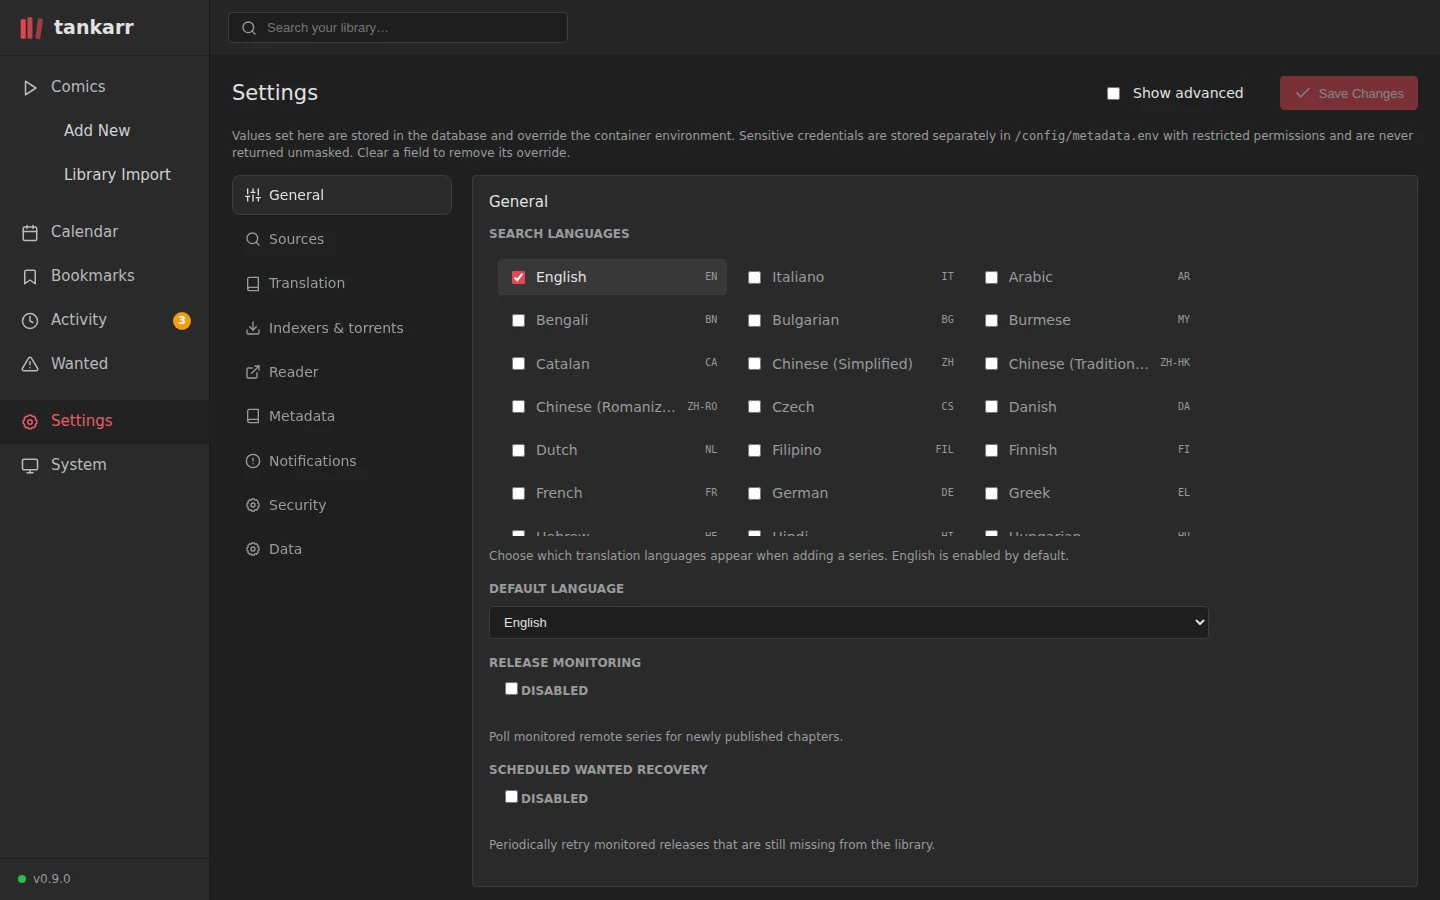Screen dimensions: 1440x900
Task: Click the Translation book icon
Action: [253, 284]
